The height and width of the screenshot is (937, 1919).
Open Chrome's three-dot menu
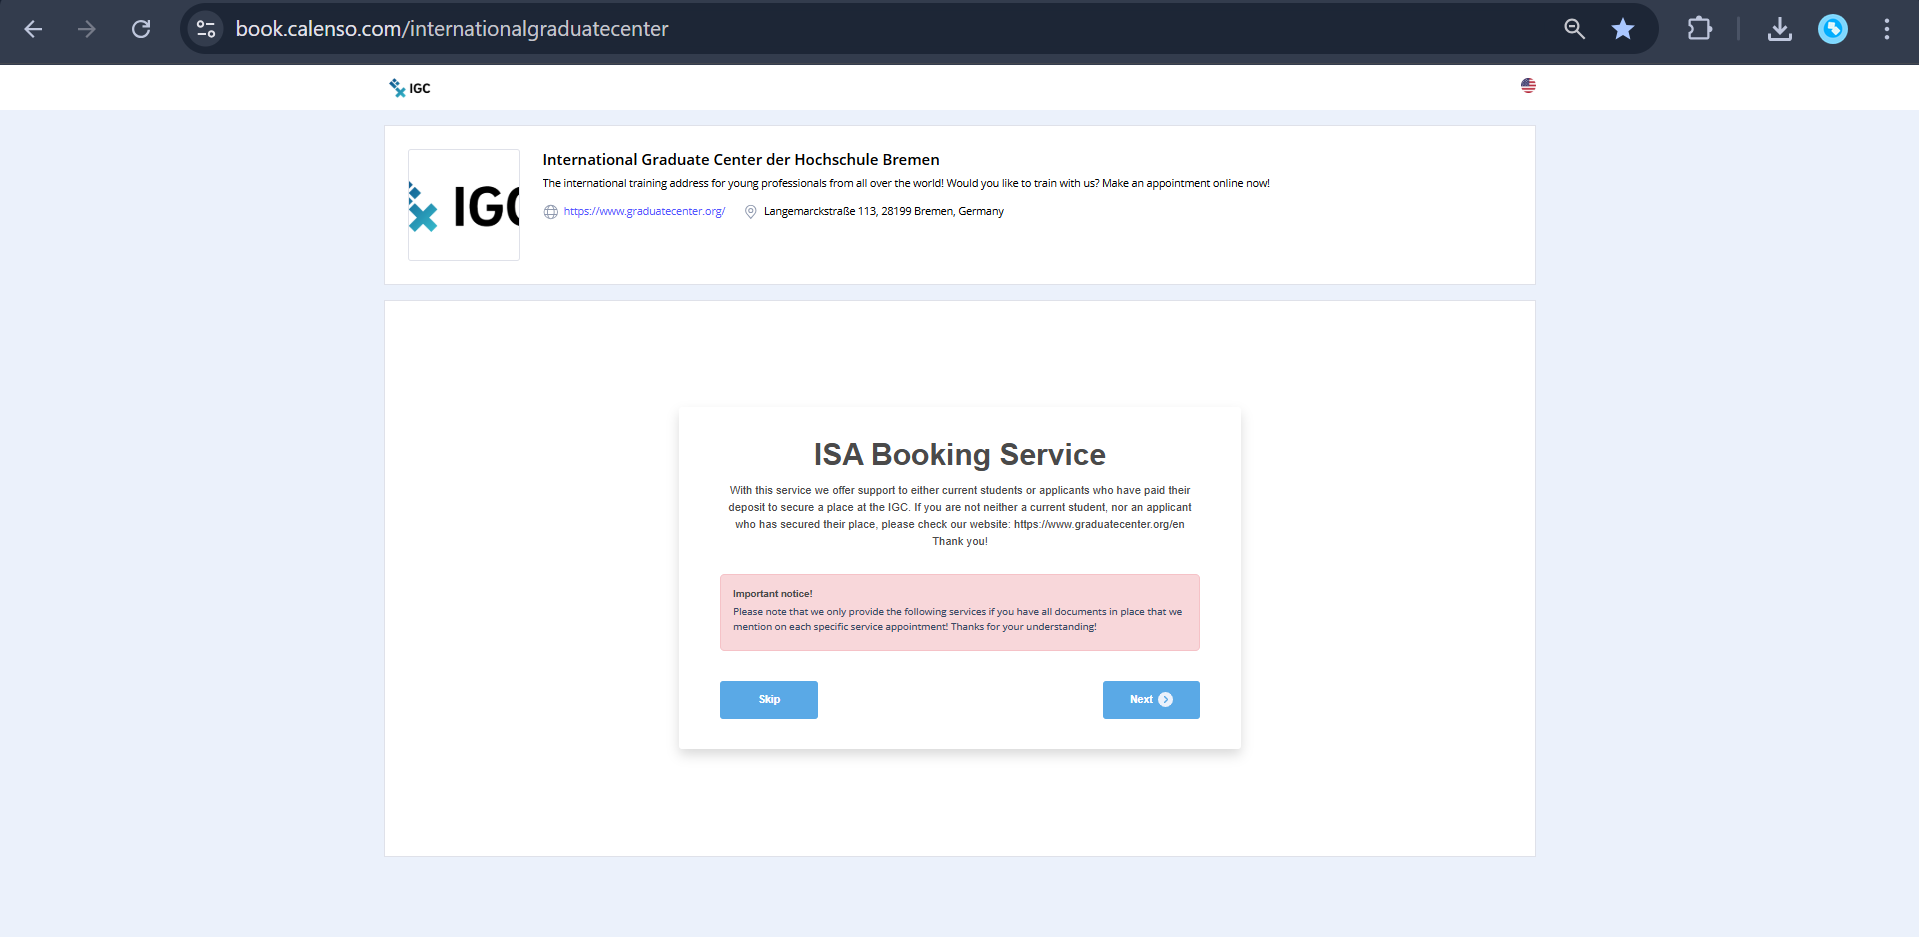click(1887, 29)
